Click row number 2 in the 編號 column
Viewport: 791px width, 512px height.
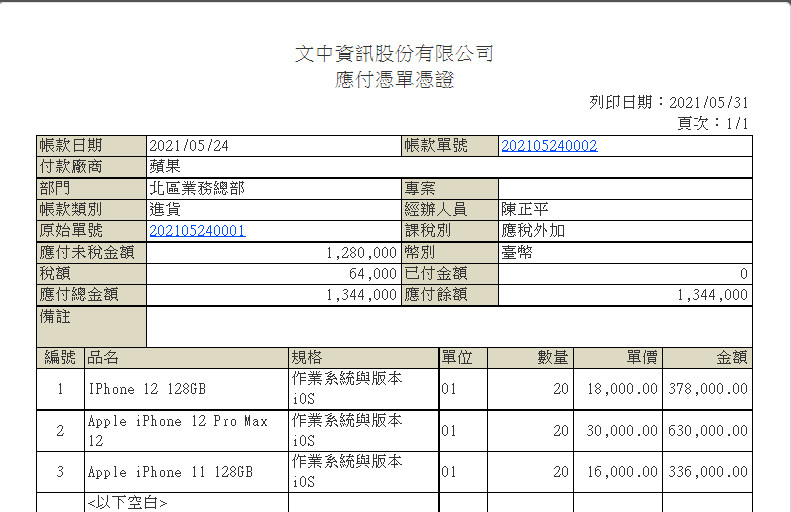coord(60,431)
